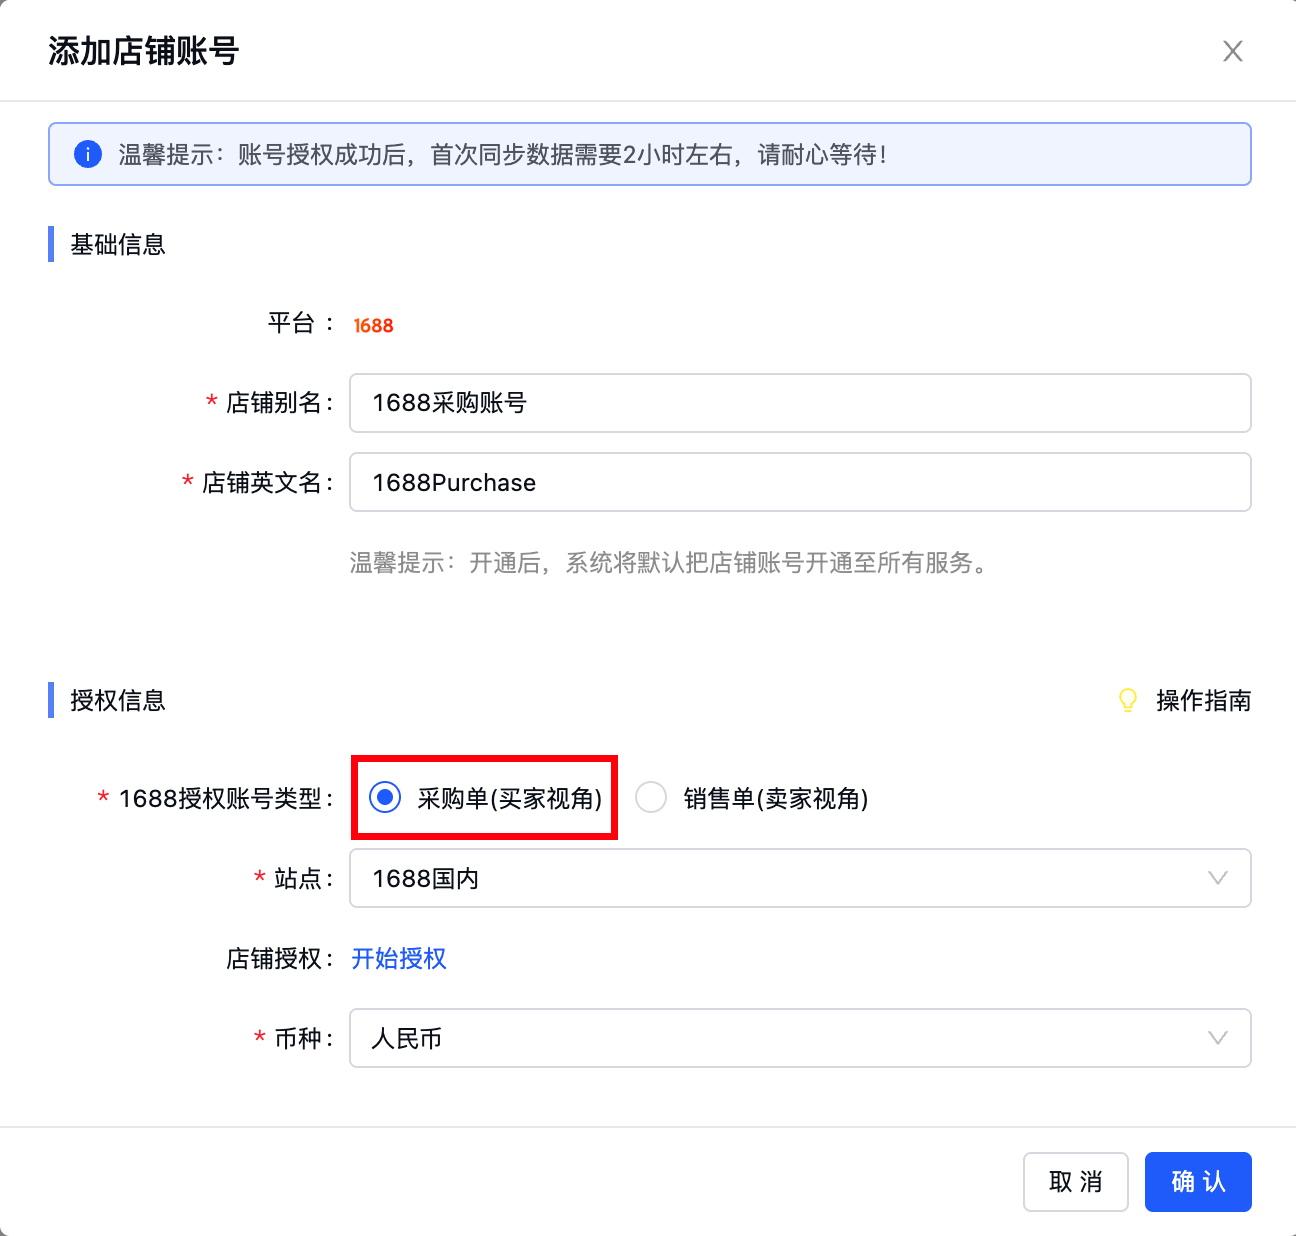Click the chevron on the 币种 selector

1217,1038
